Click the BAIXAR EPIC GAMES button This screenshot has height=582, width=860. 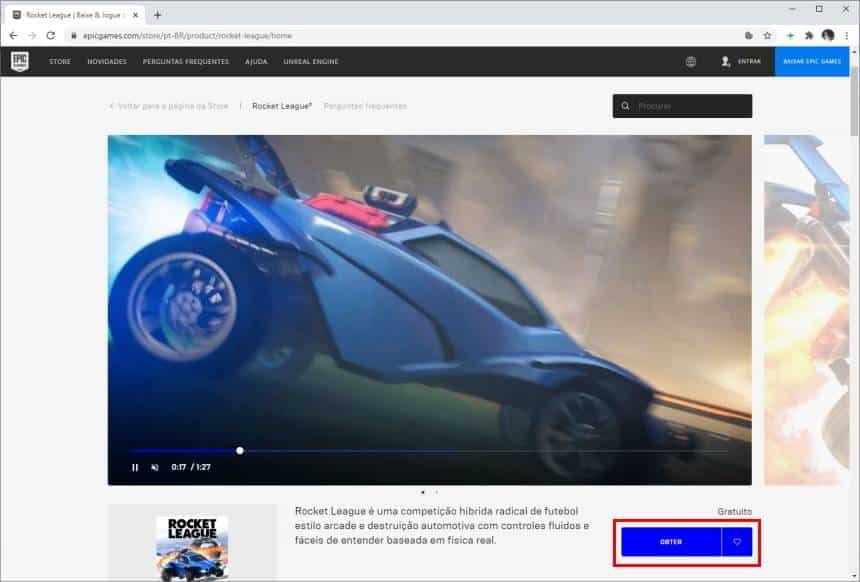click(x=812, y=61)
